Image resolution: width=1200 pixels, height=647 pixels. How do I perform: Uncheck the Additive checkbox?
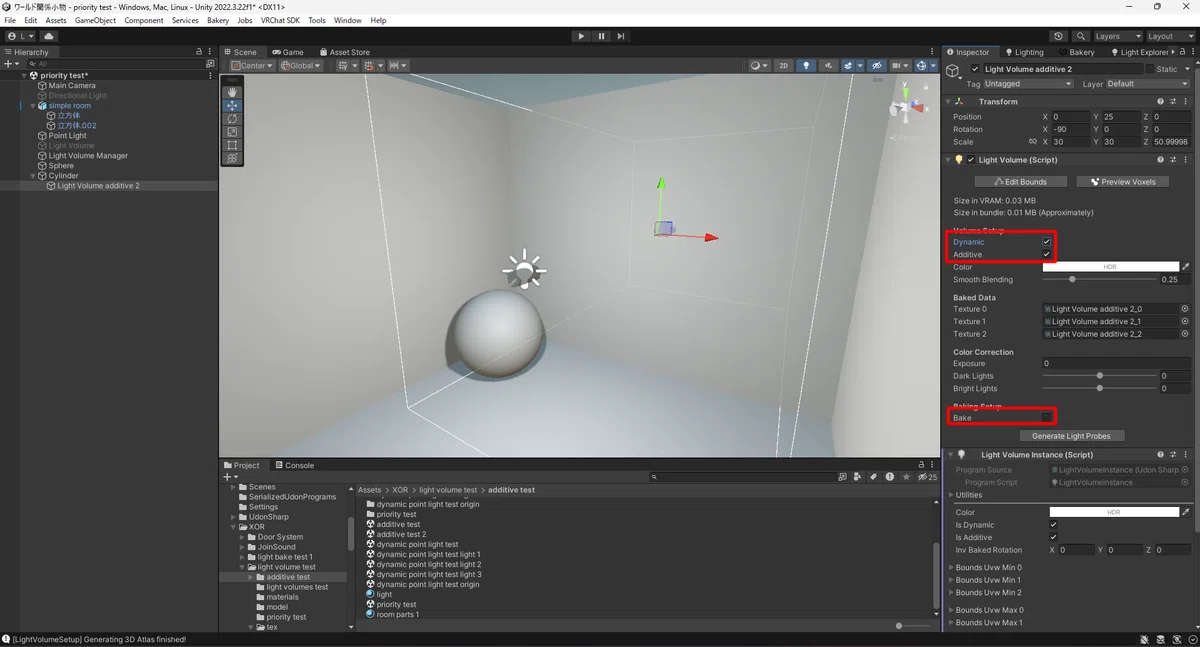coord(1047,254)
